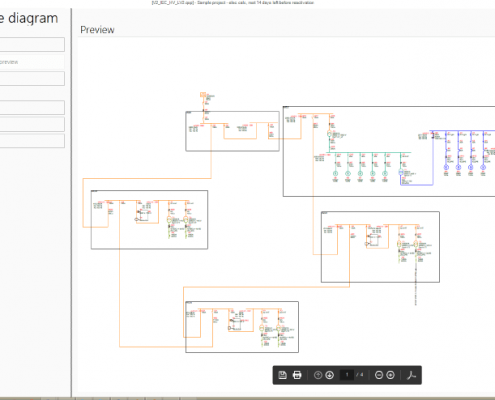Print the diagram using the printer icon

click(x=297, y=375)
